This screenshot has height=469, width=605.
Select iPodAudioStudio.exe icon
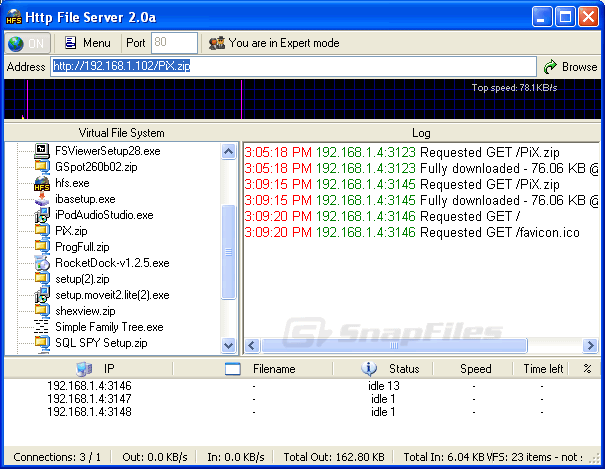coord(42,215)
